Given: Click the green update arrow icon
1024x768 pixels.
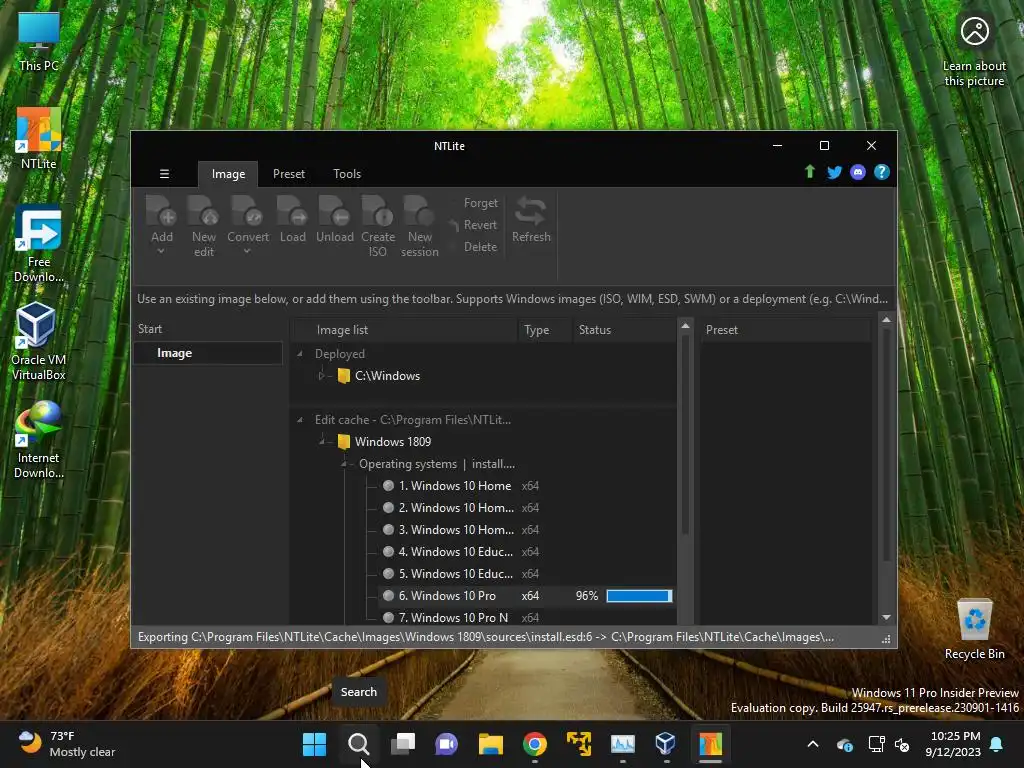Looking at the screenshot, I should (810, 172).
